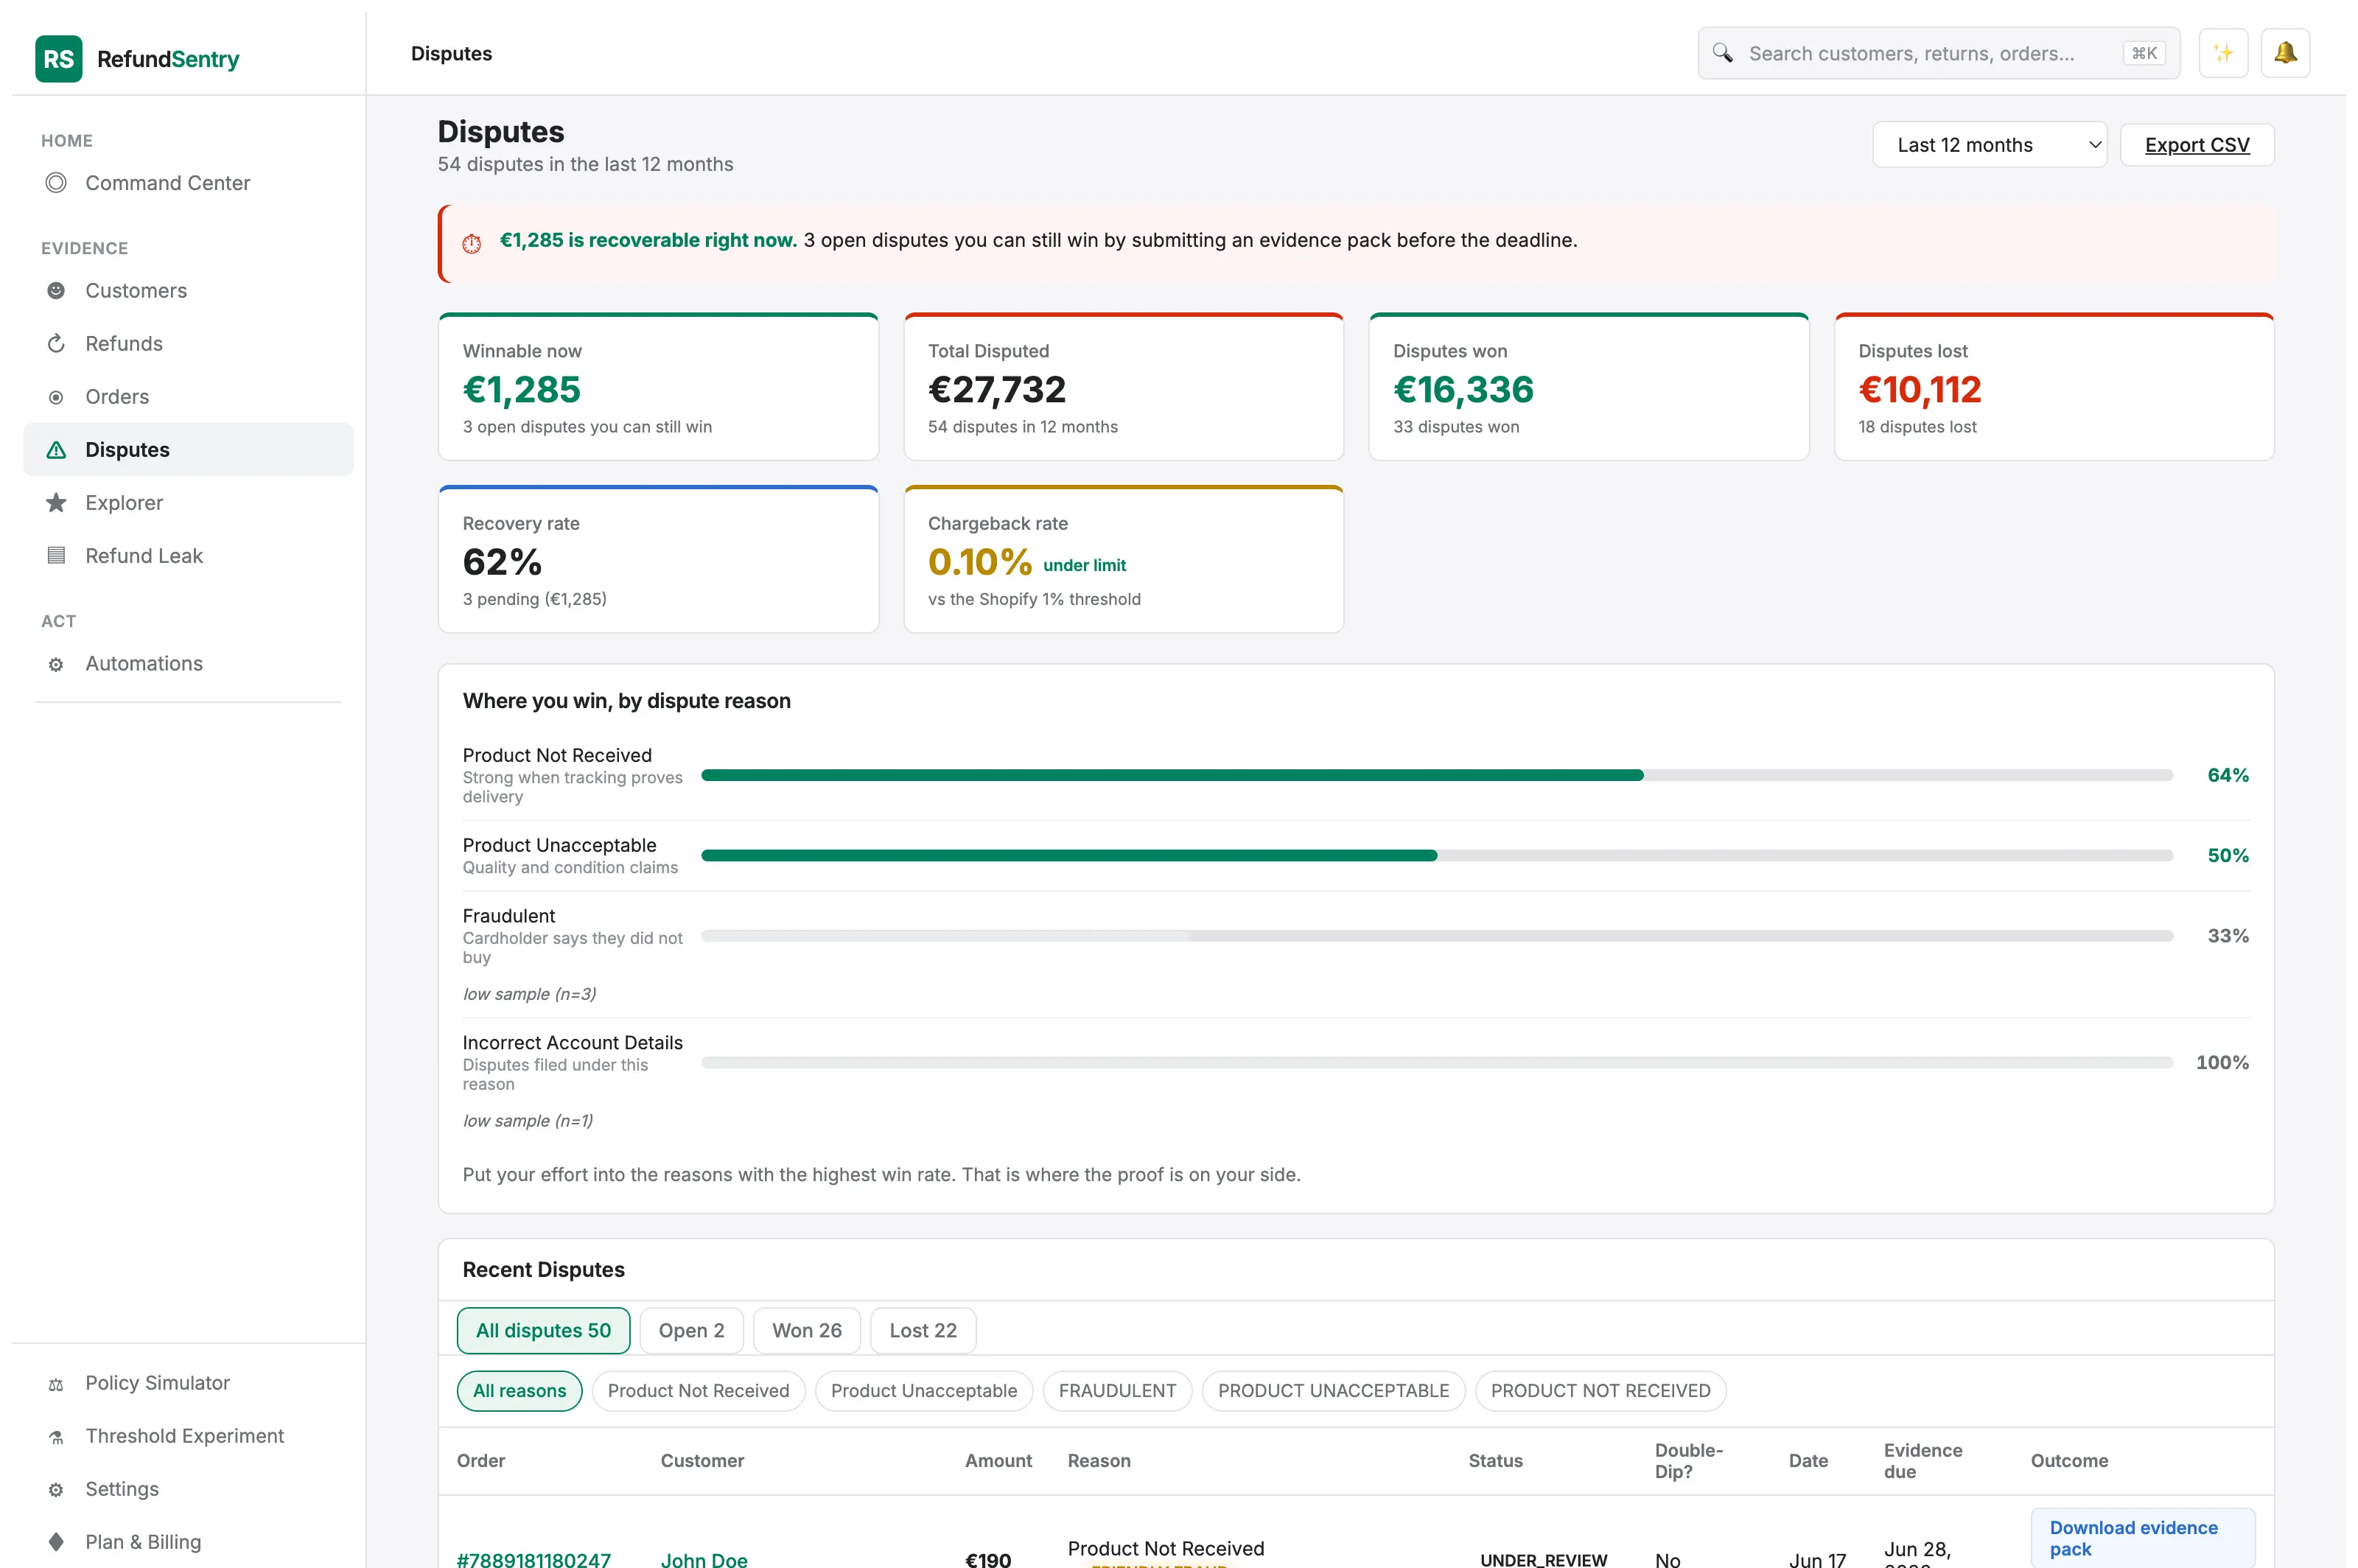This screenshot has width=2358, height=1568.
Task: Click the Orders target icon
Action: pos(56,397)
